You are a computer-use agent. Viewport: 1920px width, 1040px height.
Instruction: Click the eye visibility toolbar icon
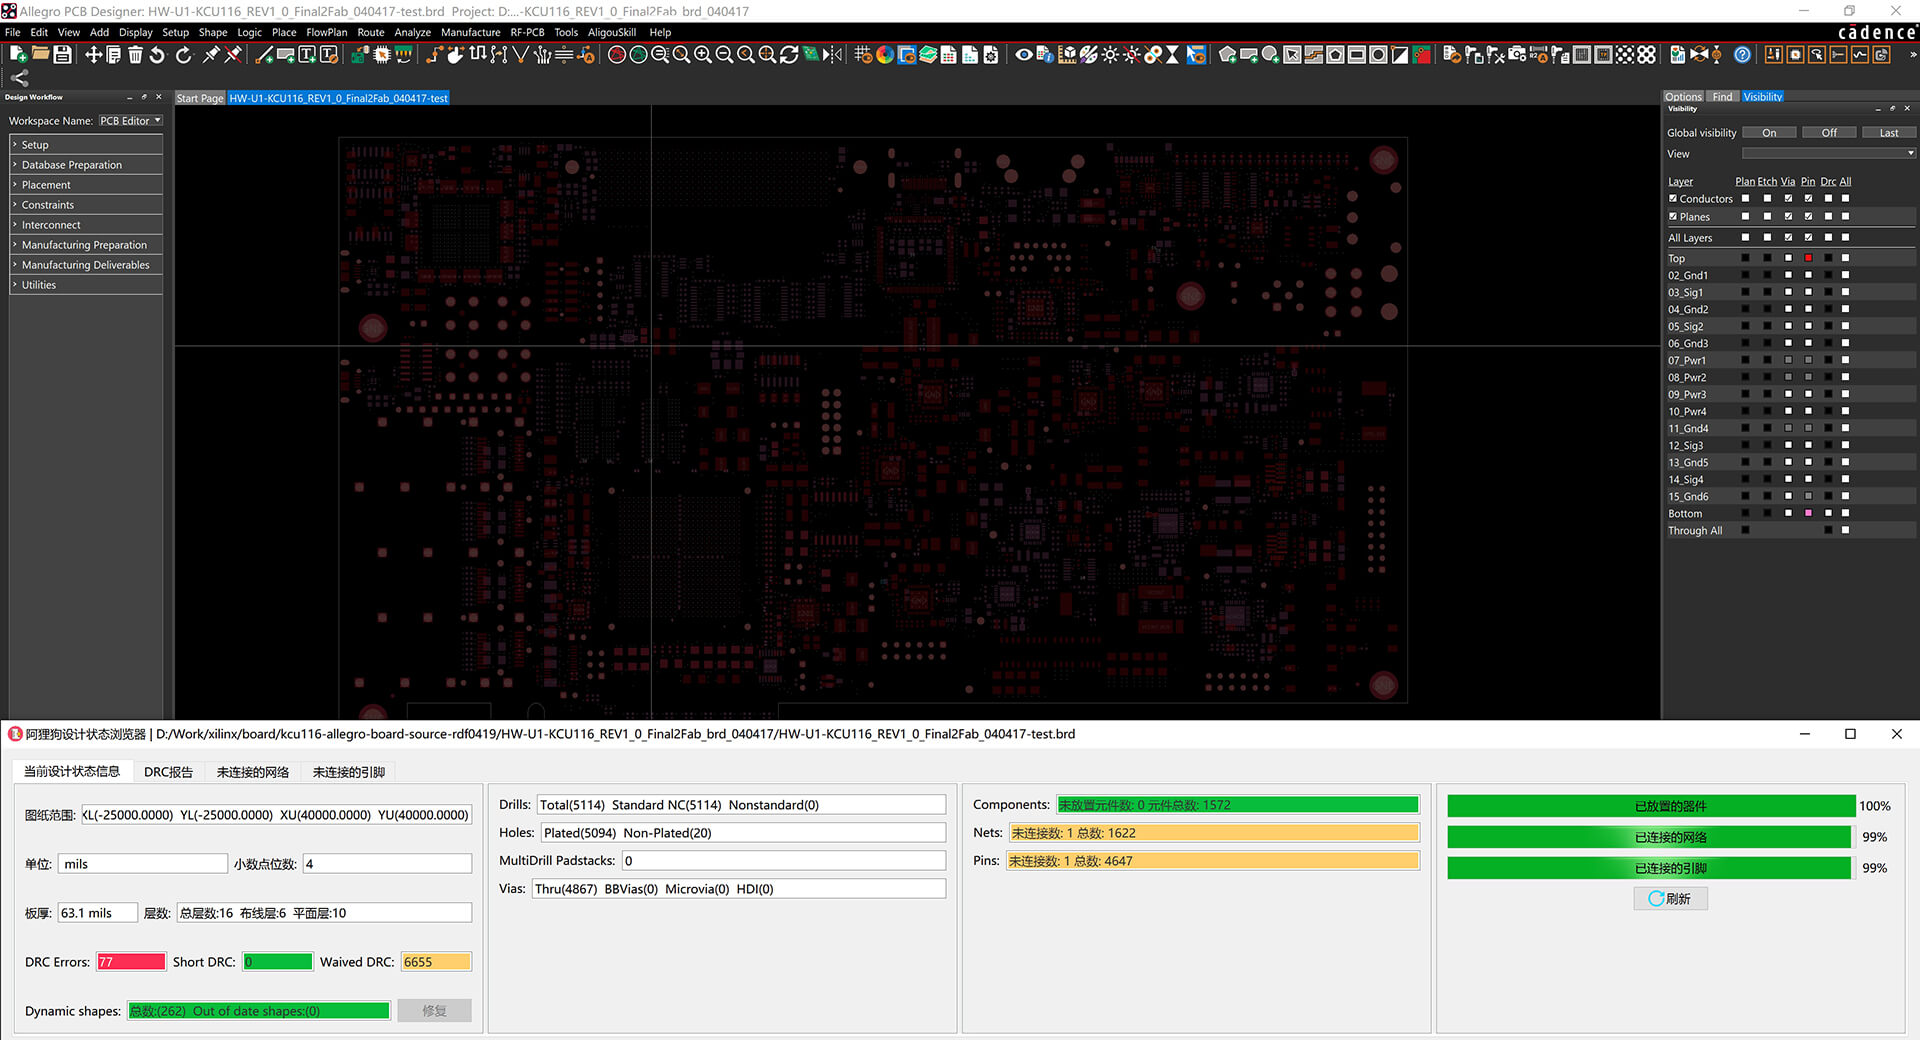point(1024,54)
